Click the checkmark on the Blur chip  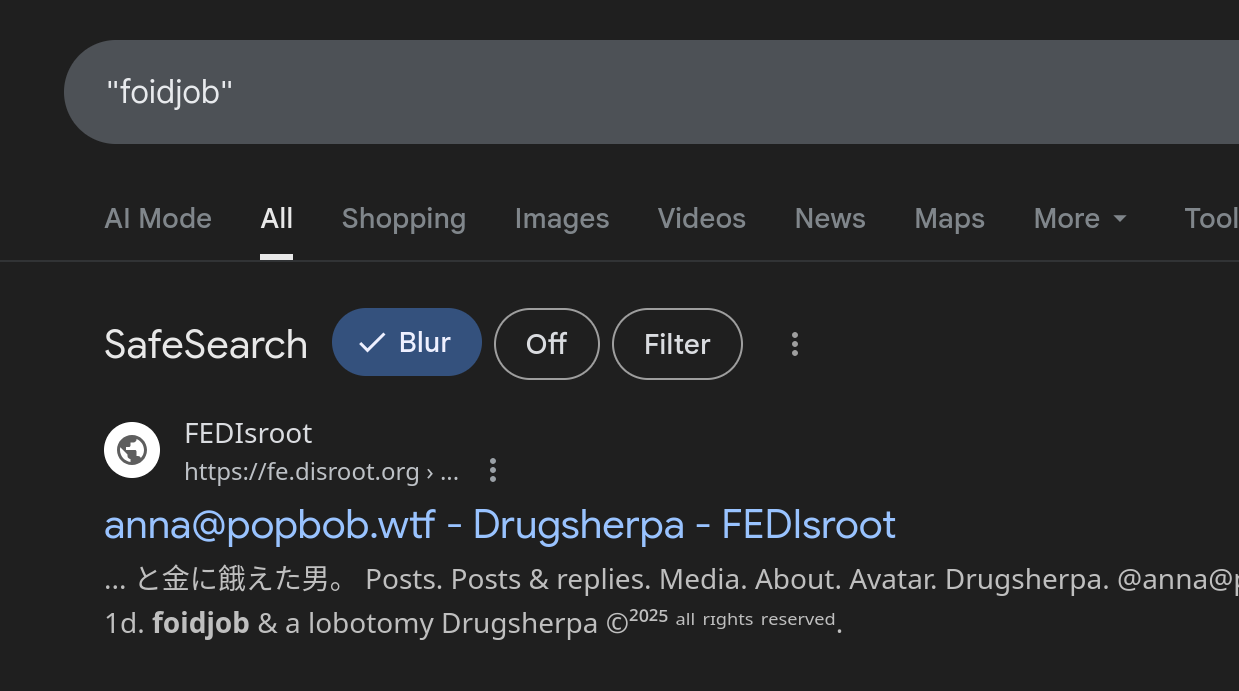pyautogui.click(x=372, y=343)
